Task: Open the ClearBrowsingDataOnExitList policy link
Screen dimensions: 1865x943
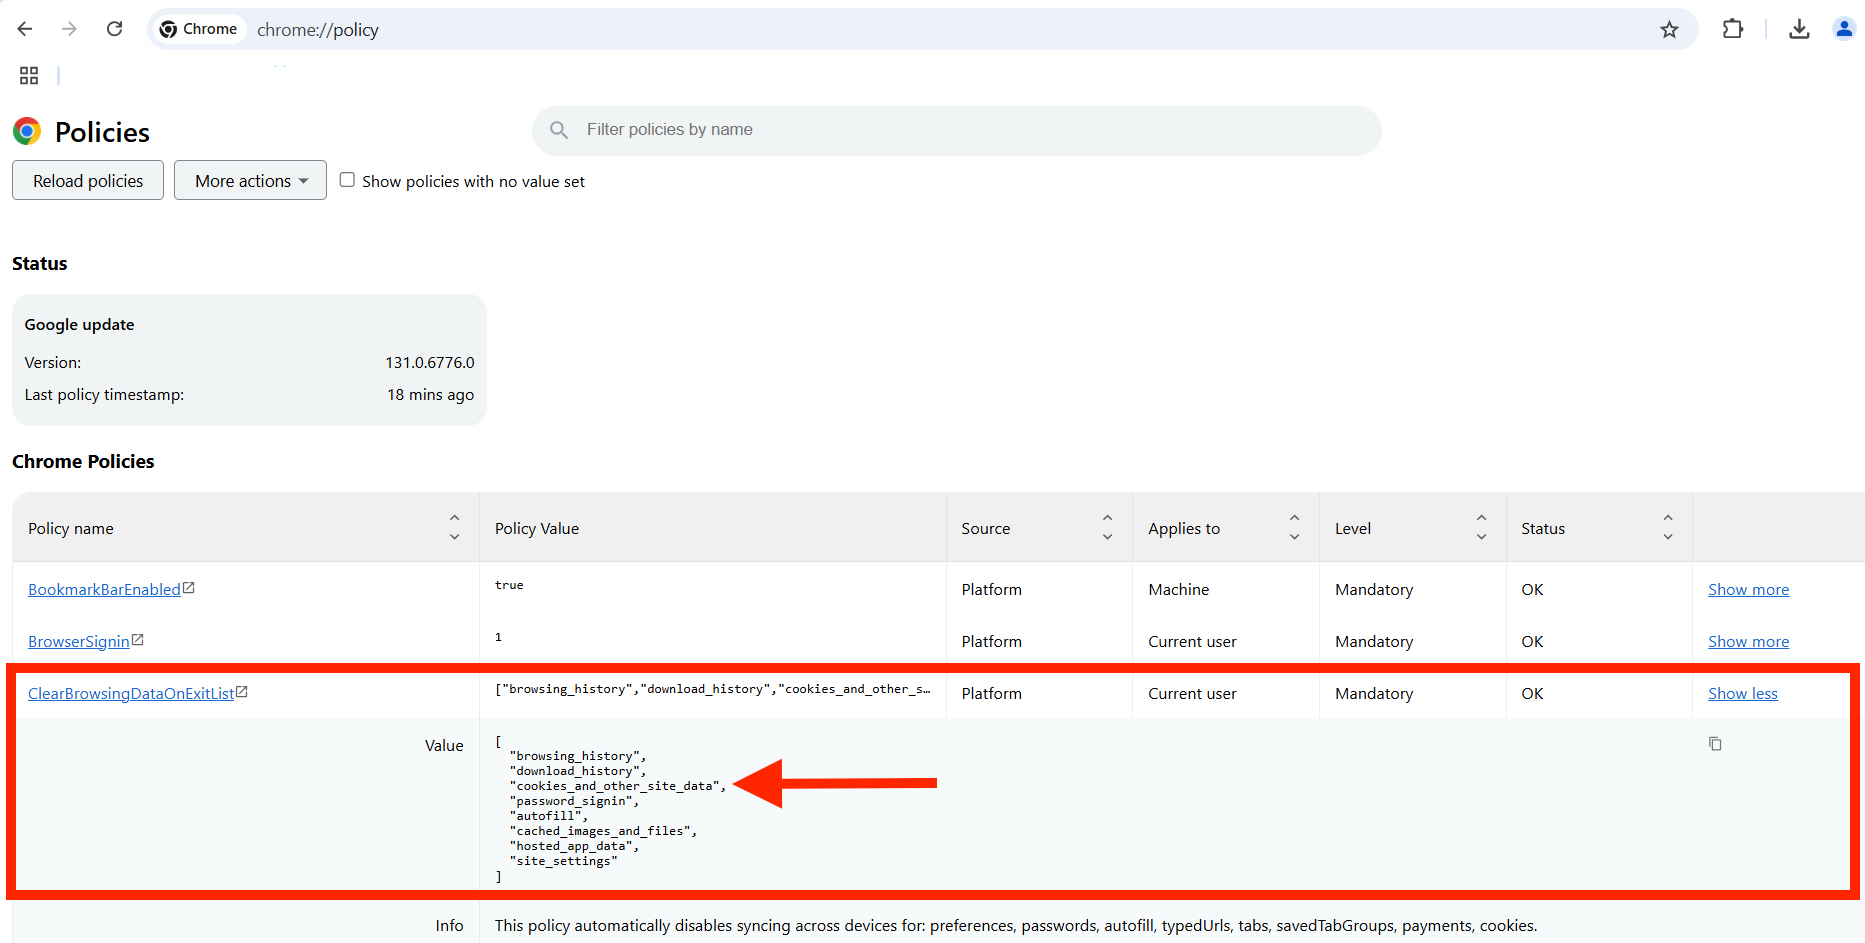Action: coord(129,692)
